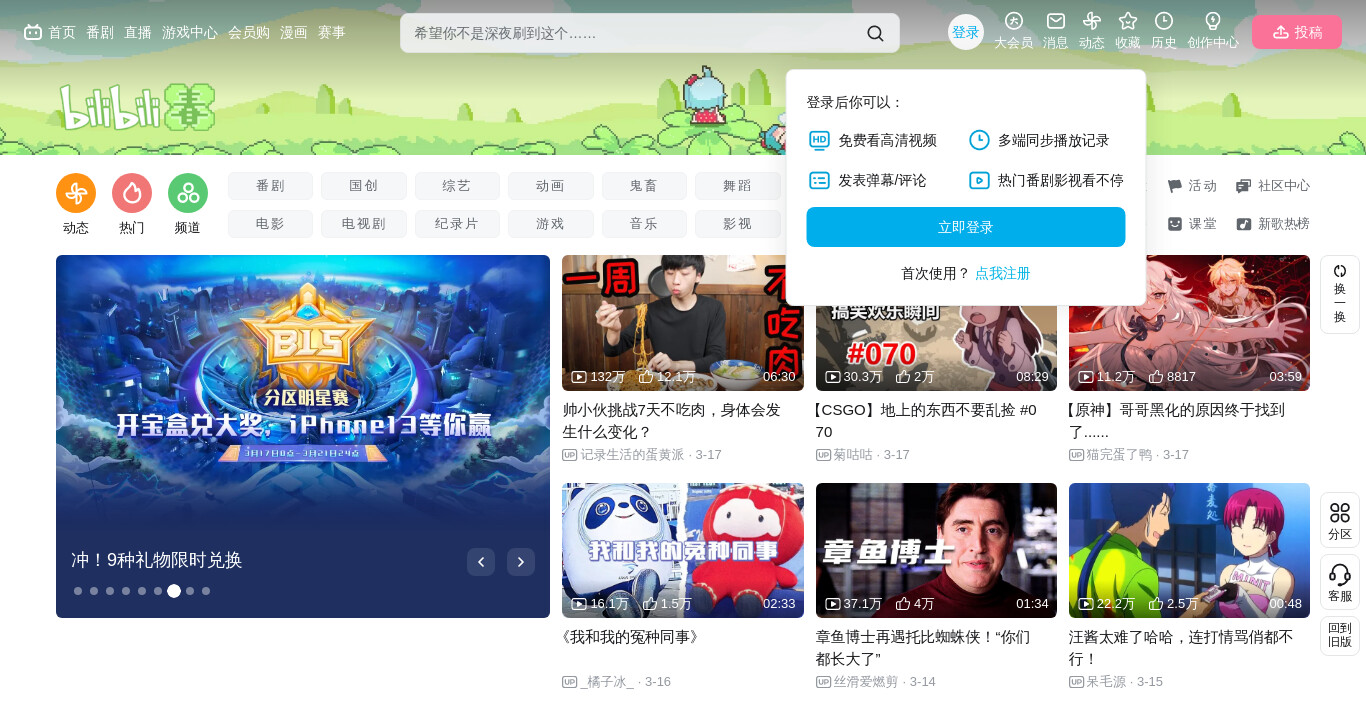
Task: Open the 章鱼博士 video thumbnail
Action: [x=936, y=551]
